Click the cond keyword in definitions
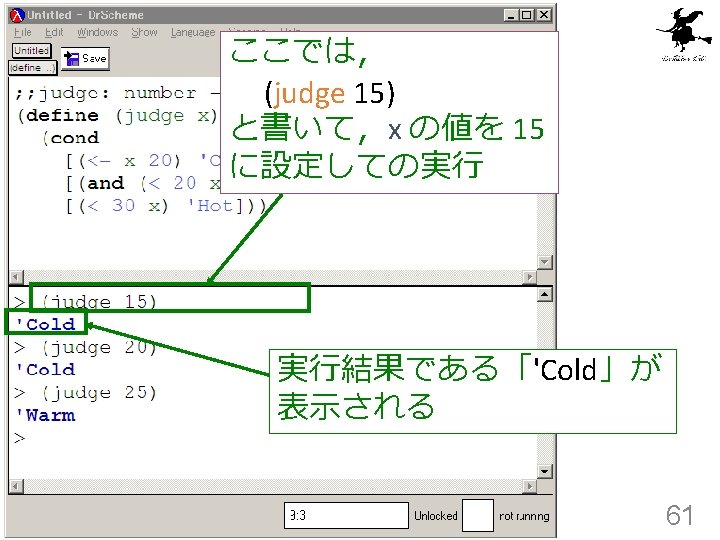Viewport: 720px width, 540px height. click(x=75, y=138)
